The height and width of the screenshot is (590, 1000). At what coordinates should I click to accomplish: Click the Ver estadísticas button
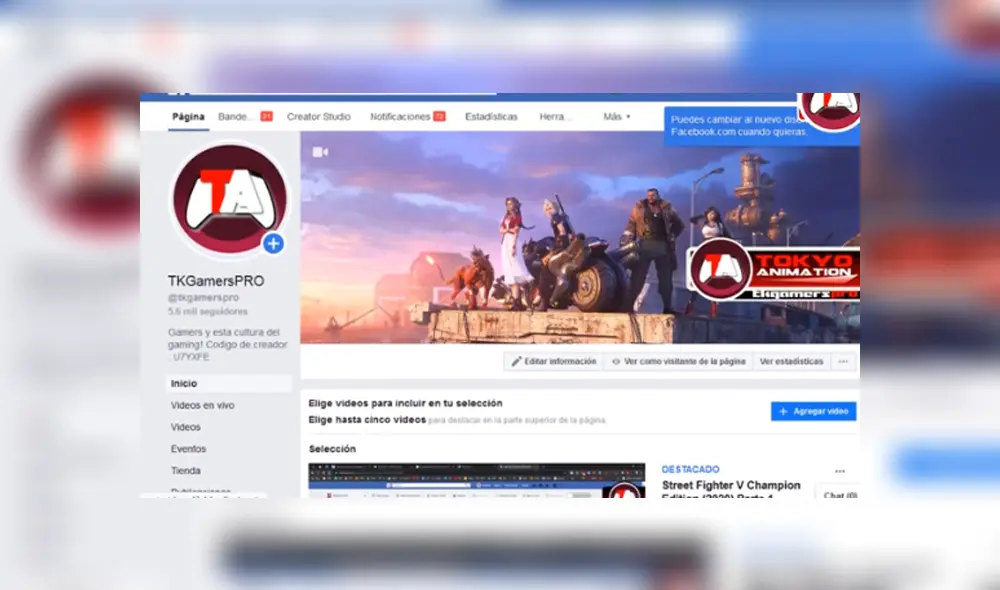(x=793, y=361)
